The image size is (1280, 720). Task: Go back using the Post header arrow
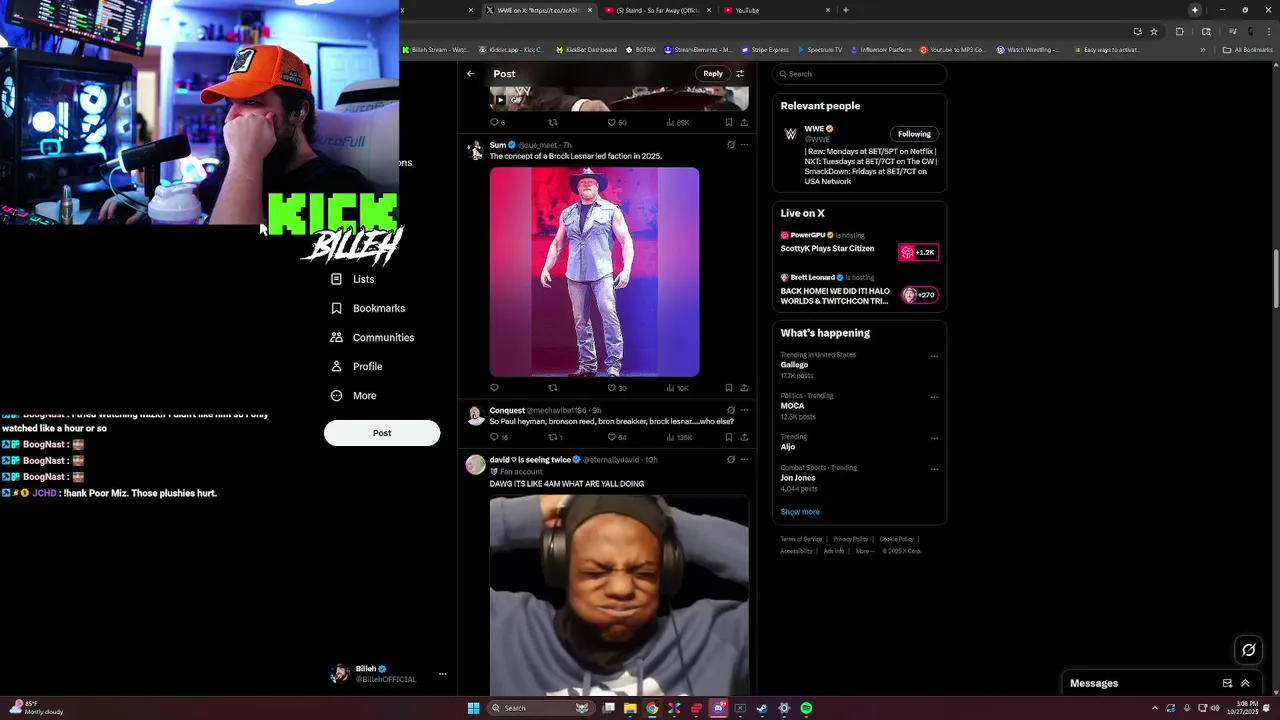471,74
